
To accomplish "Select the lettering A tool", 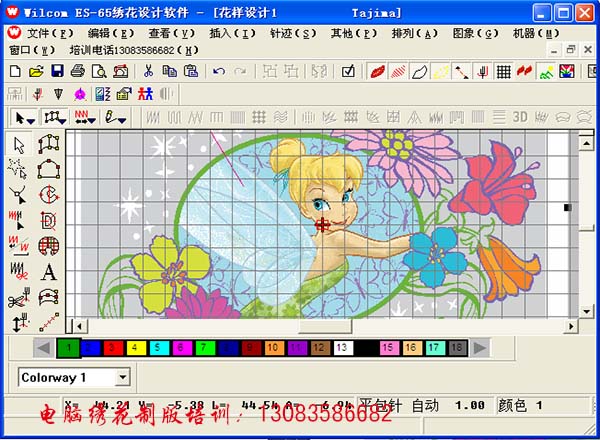I will pyautogui.click(x=48, y=271).
